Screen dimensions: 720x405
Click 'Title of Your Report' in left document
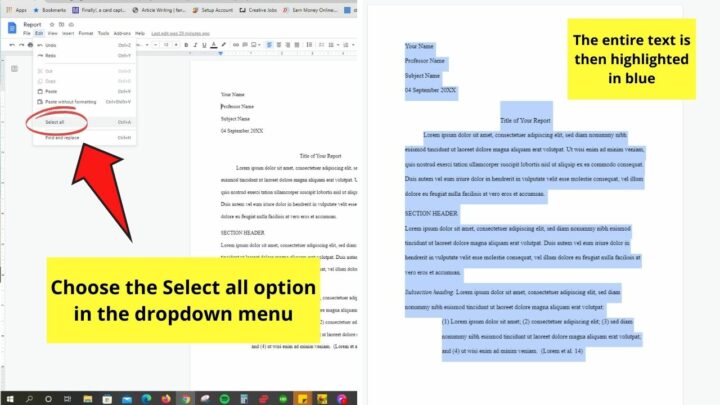pyautogui.click(x=320, y=156)
